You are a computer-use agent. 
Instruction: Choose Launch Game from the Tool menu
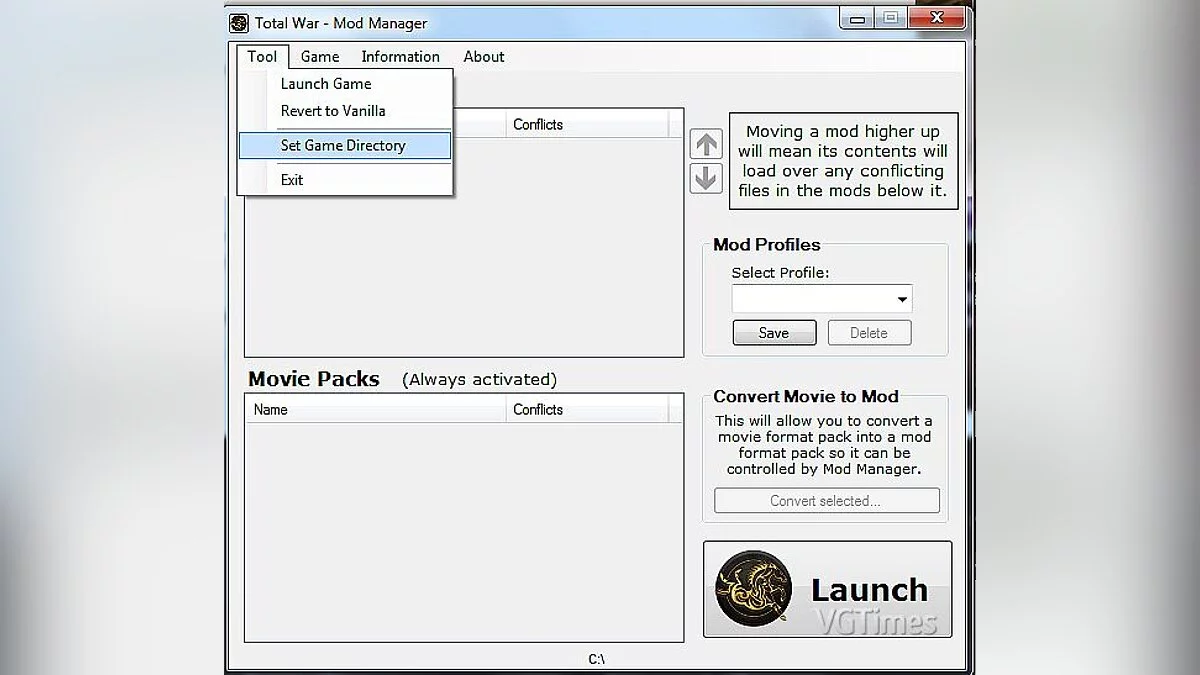coord(326,84)
